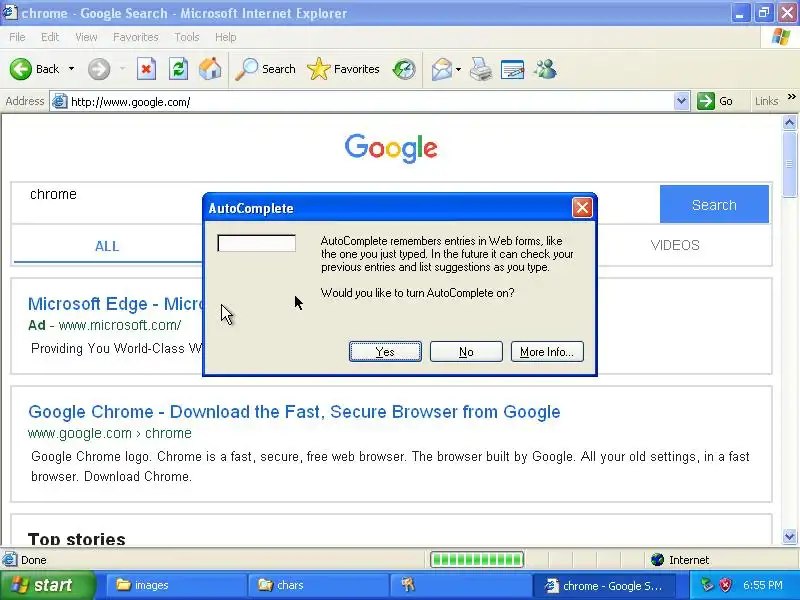
Task: Click the green Go button
Action: pyautogui.click(x=715, y=102)
